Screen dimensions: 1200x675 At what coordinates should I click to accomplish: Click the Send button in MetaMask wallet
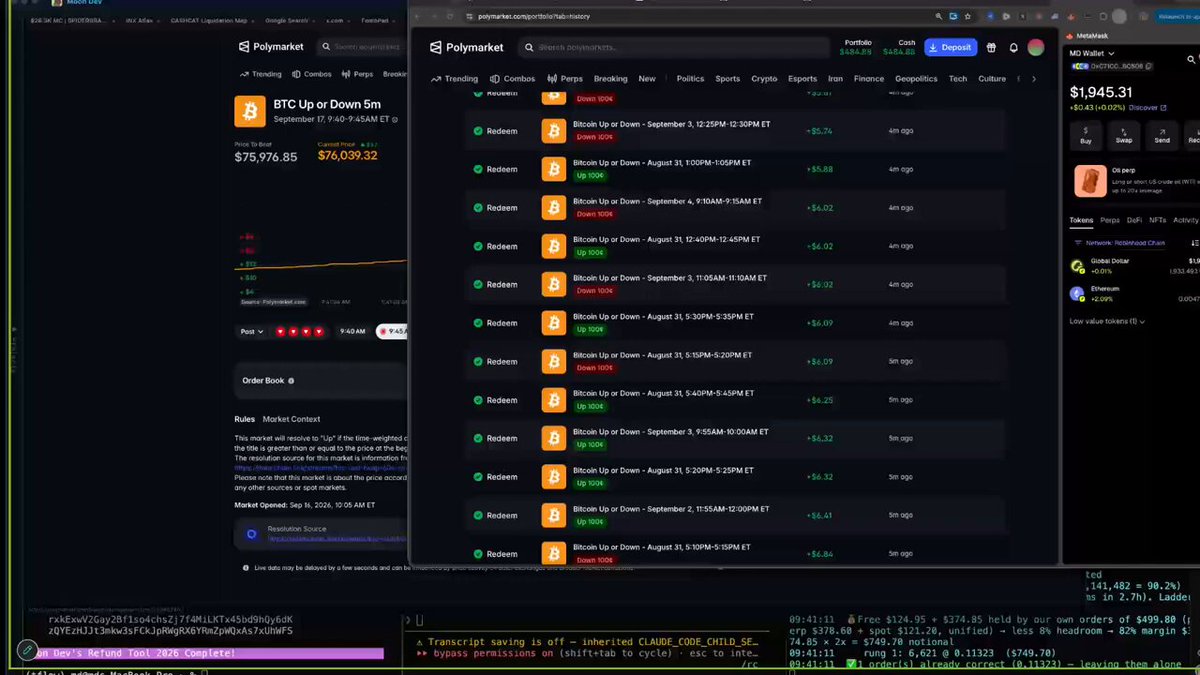tap(1162, 135)
